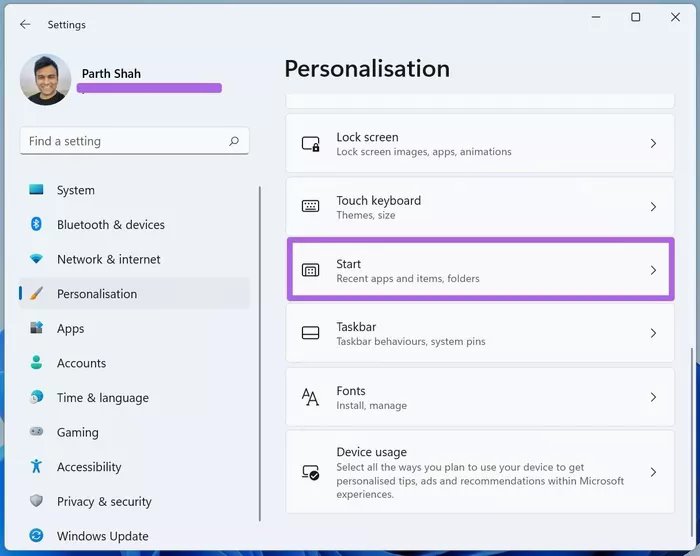Open Device usage settings row
Image resolution: width=700 pixels, height=556 pixels.
480,472
